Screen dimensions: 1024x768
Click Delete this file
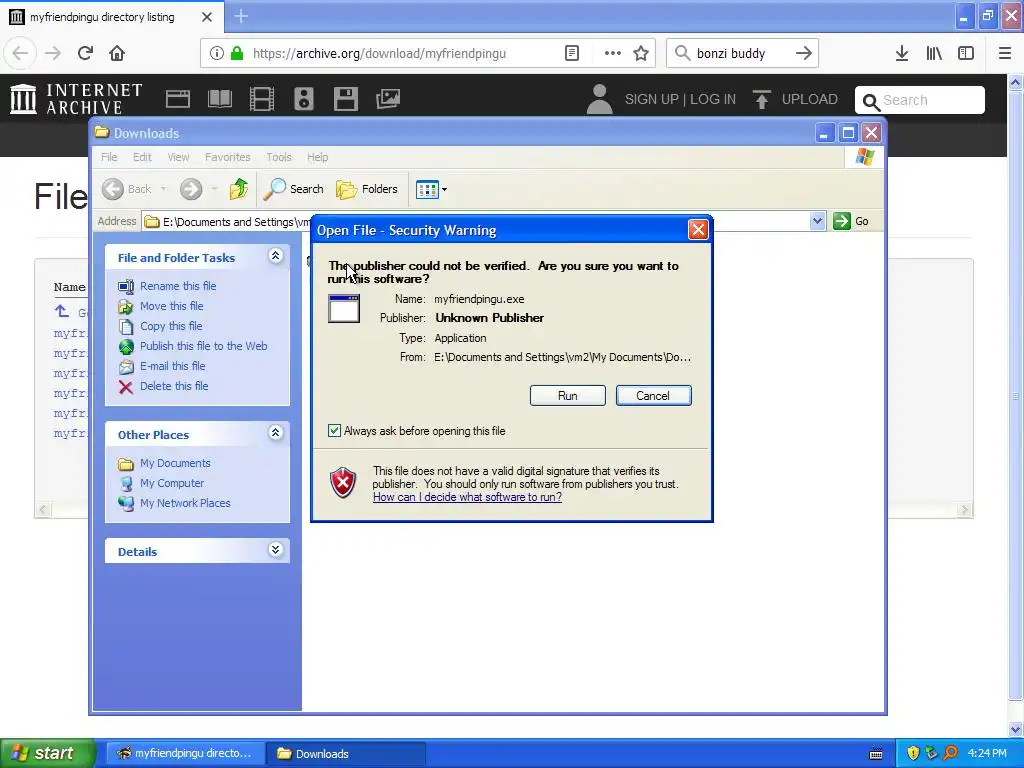174,386
